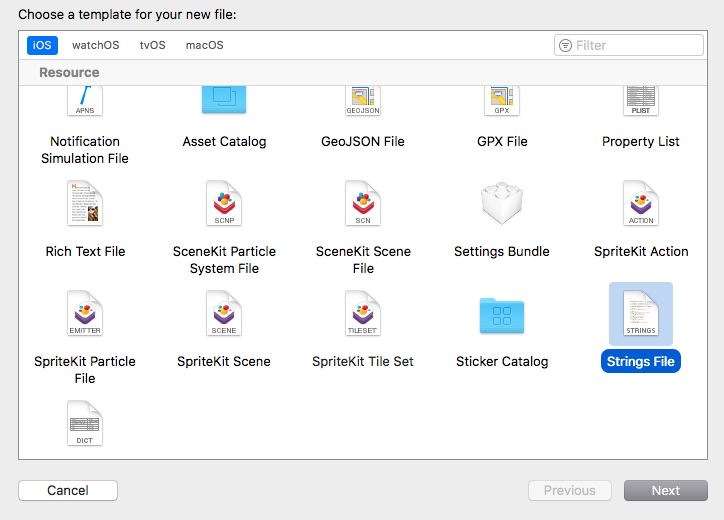The image size is (724, 520).
Task: Click the "GPX File" label
Action: [x=502, y=141]
